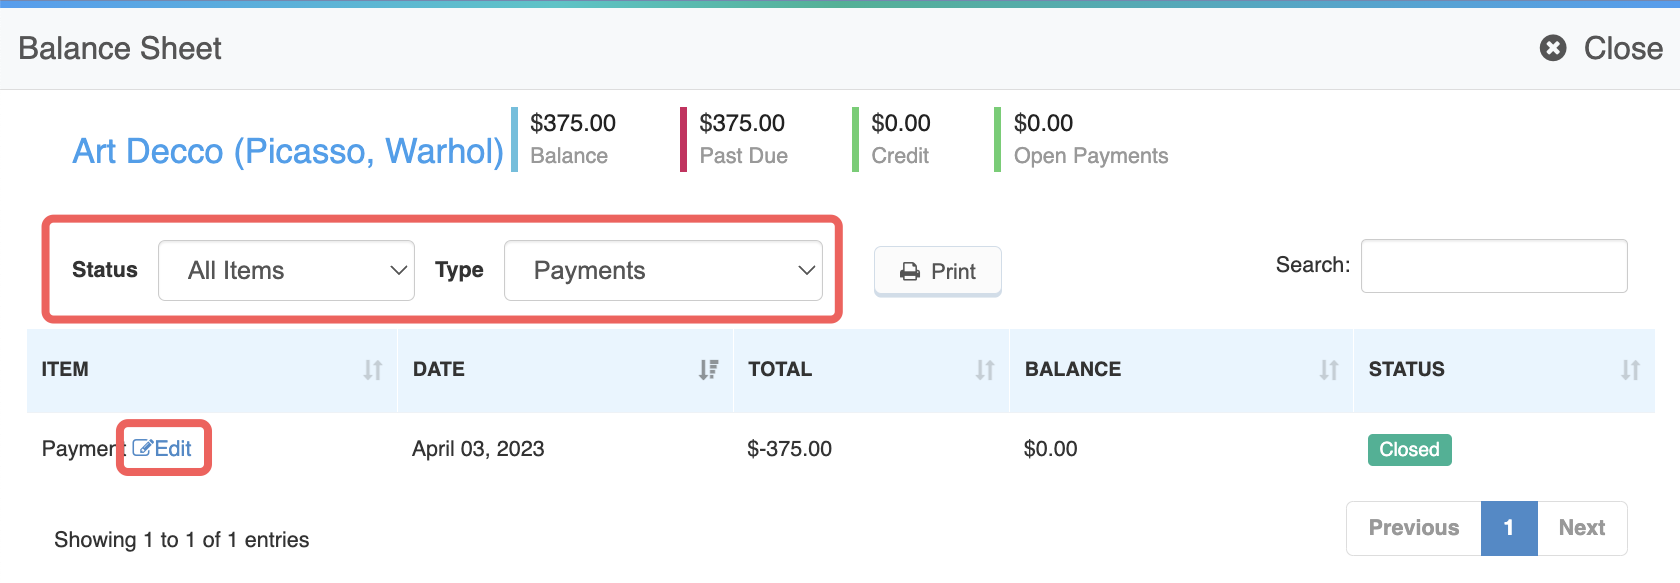This screenshot has width=1680, height=583.
Task: Open the Status All Items dropdown
Action: 286,270
